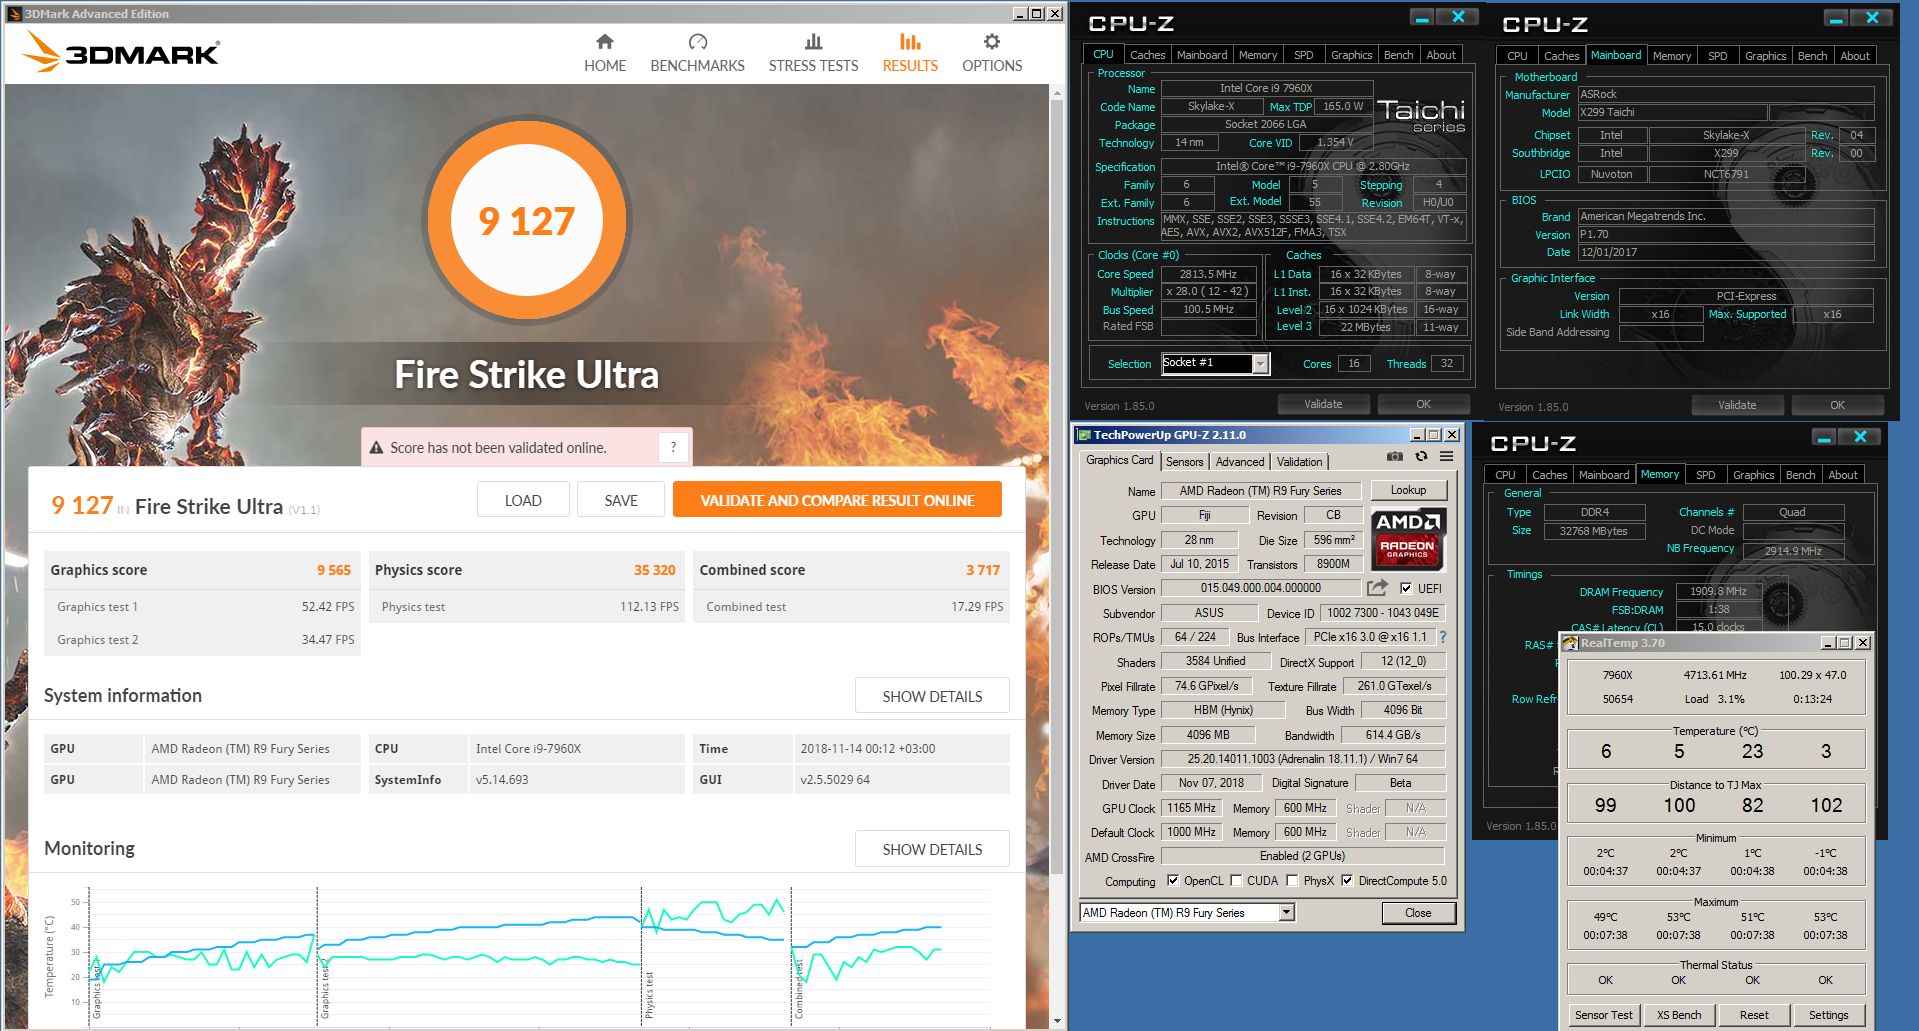Click the Settings button in RealTemp
The width and height of the screenshot is (1919, 1031).
coord(1828,1015)
